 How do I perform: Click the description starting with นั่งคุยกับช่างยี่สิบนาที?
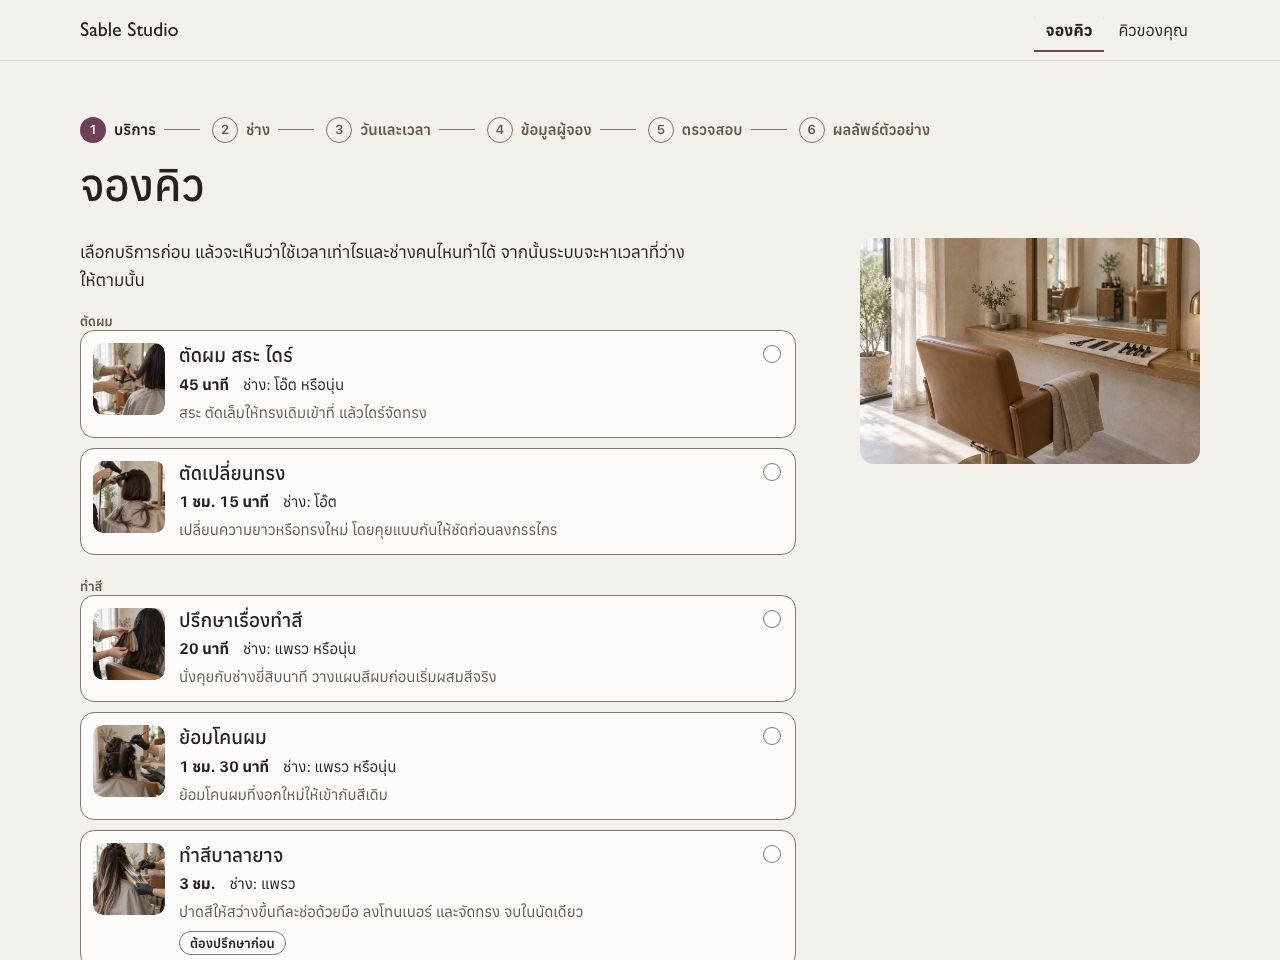click(338, 677)
